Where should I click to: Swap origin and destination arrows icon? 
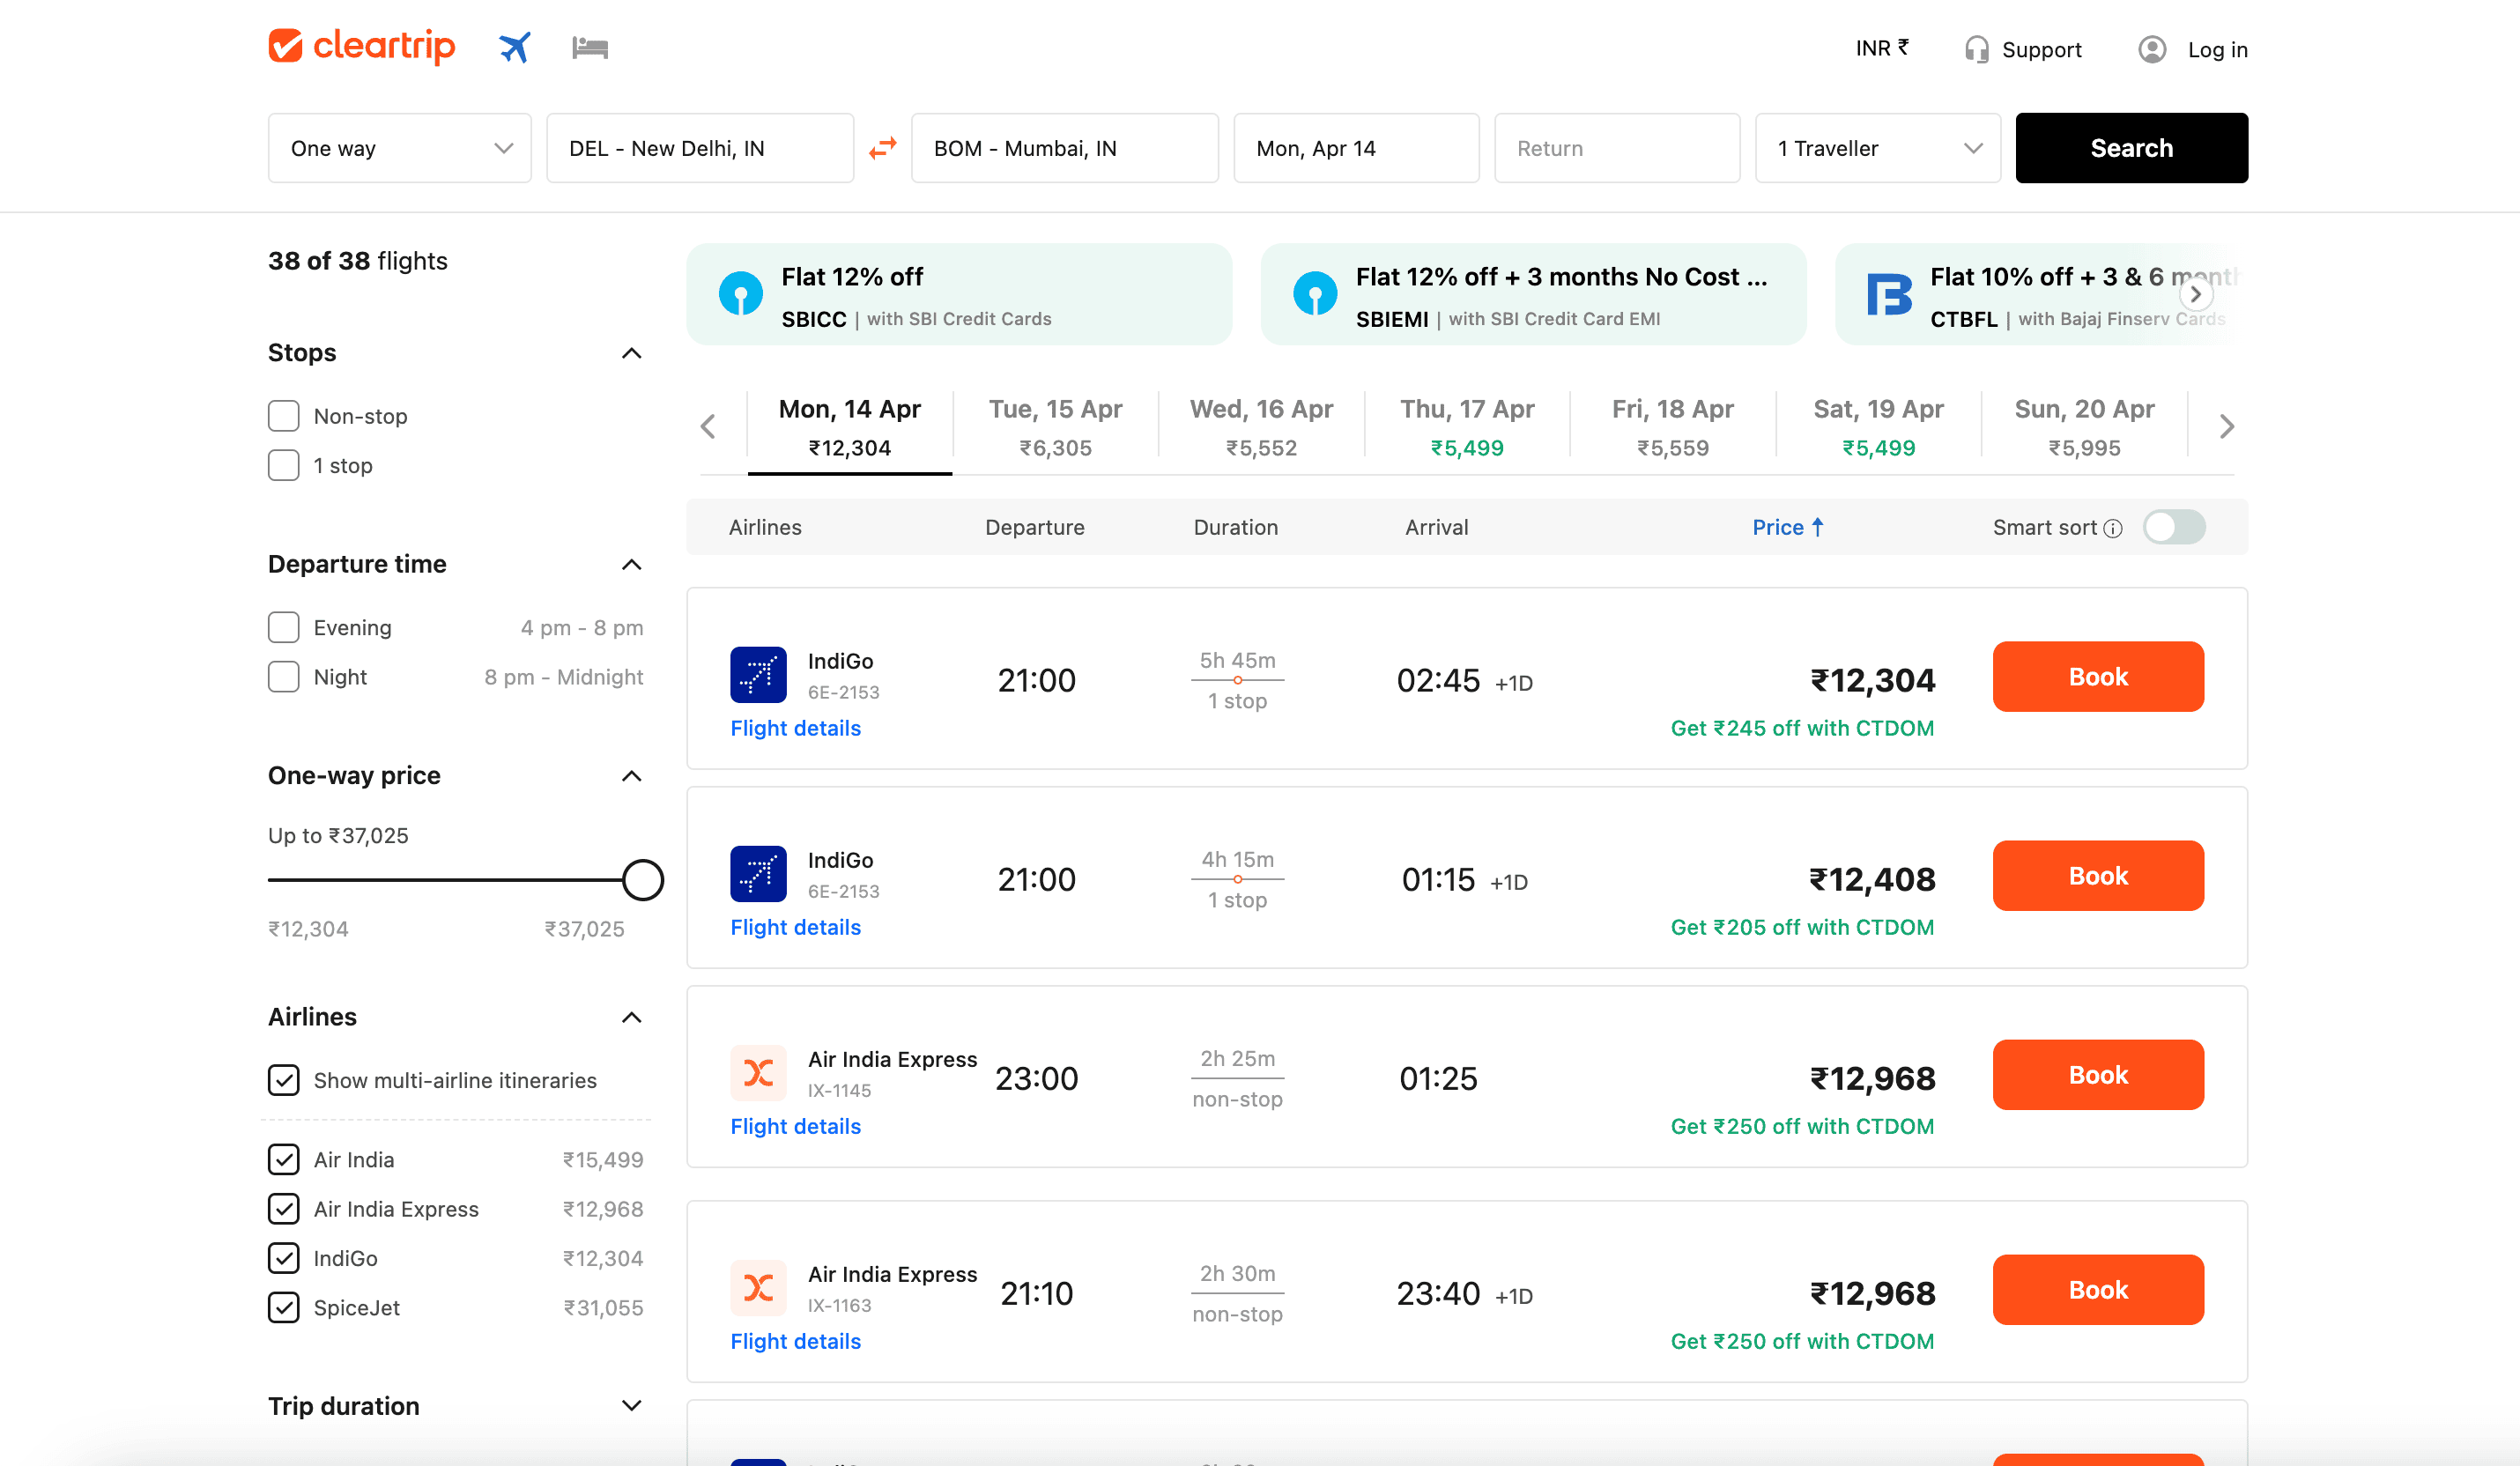coord(882,148)
